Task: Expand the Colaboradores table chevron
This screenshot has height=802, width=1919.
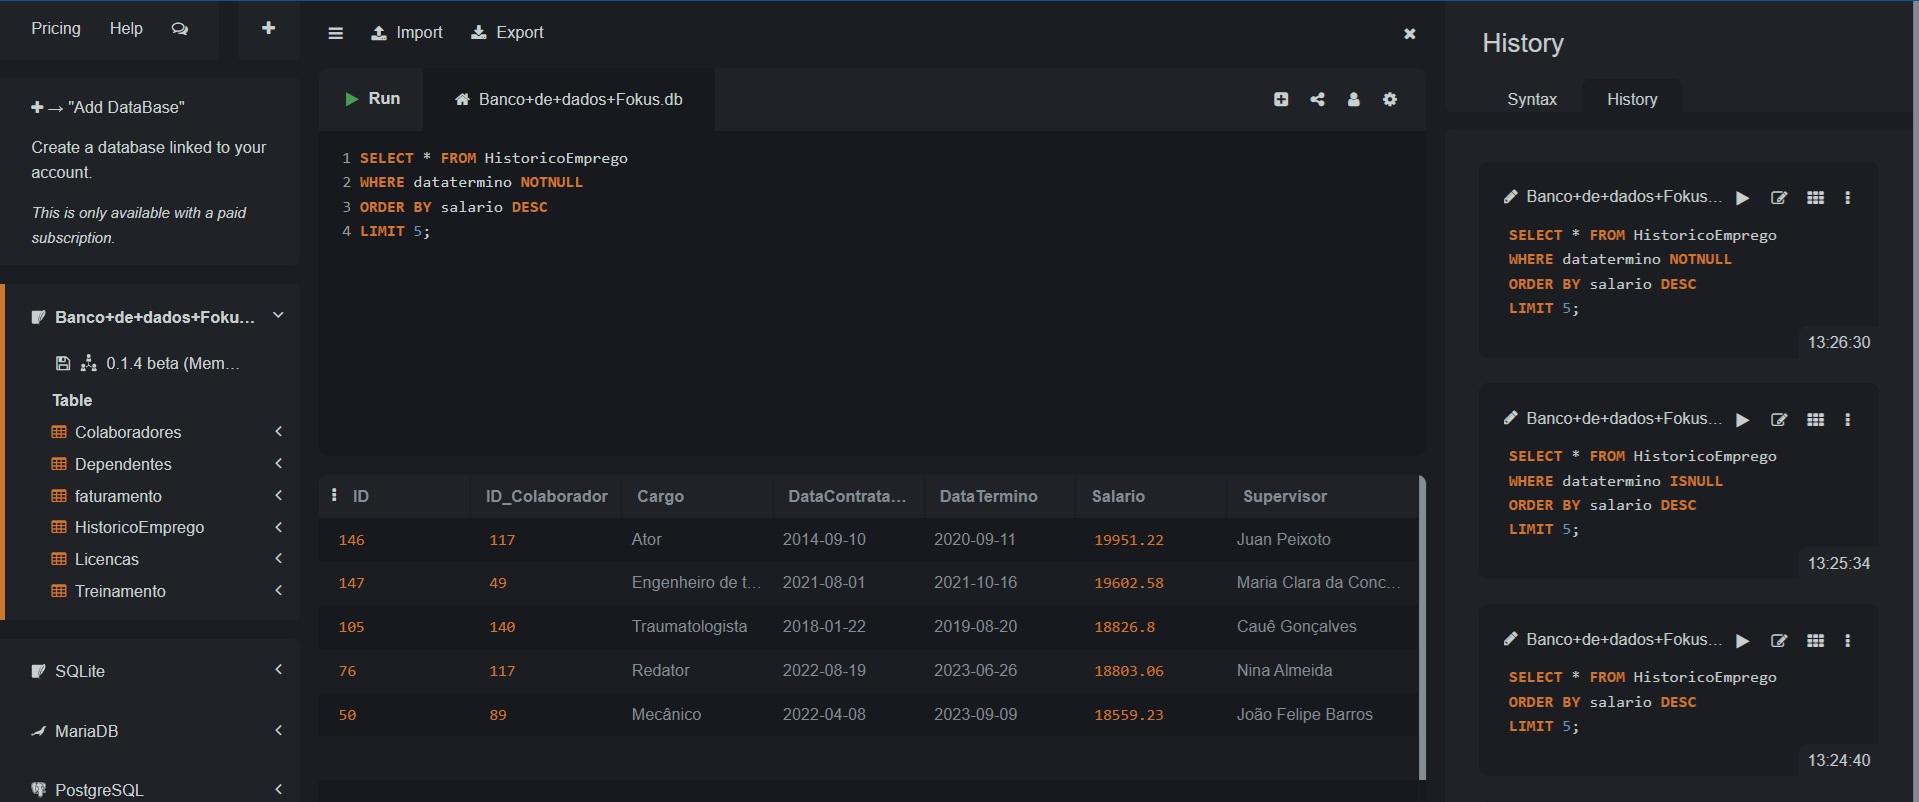Action: (279, 431)
